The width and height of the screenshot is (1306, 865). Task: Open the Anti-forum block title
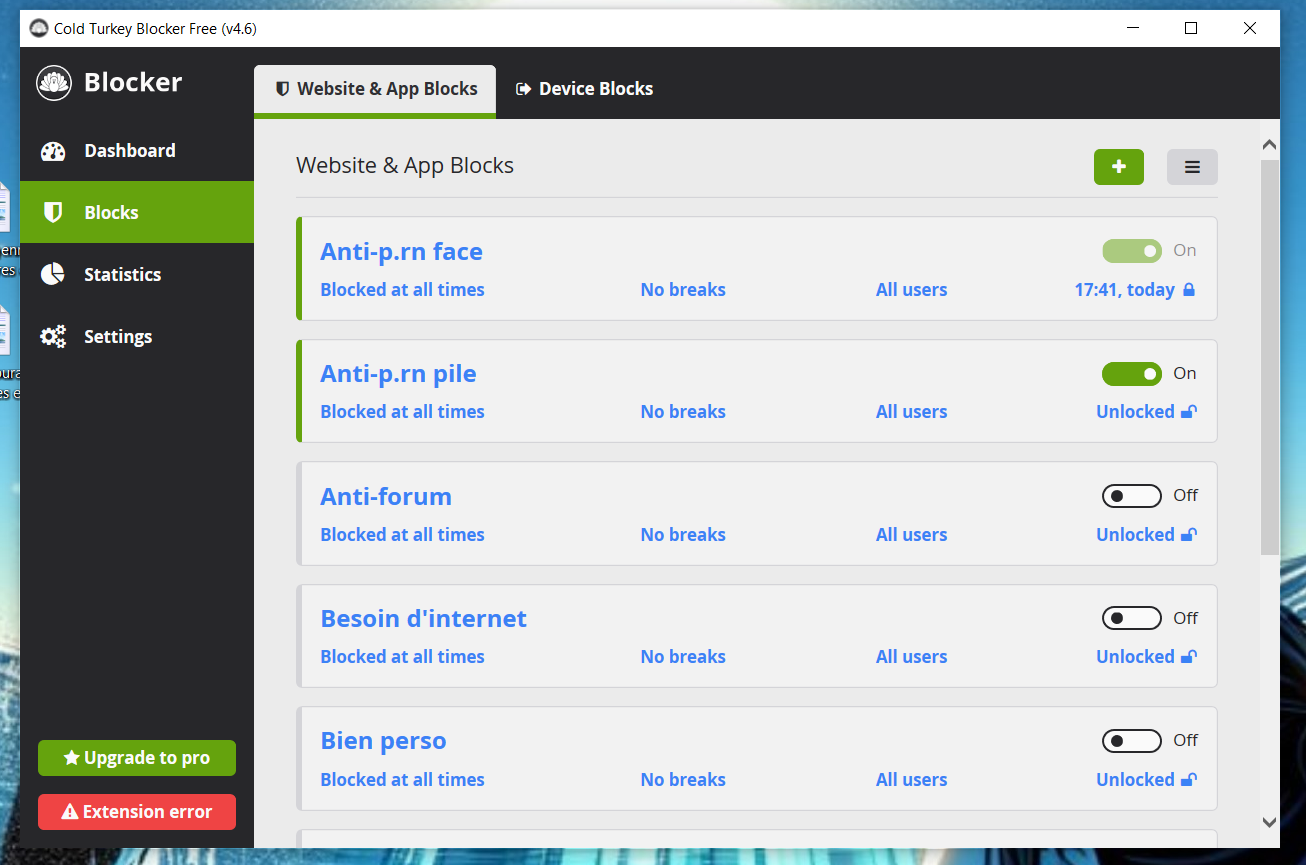(386, 497)
